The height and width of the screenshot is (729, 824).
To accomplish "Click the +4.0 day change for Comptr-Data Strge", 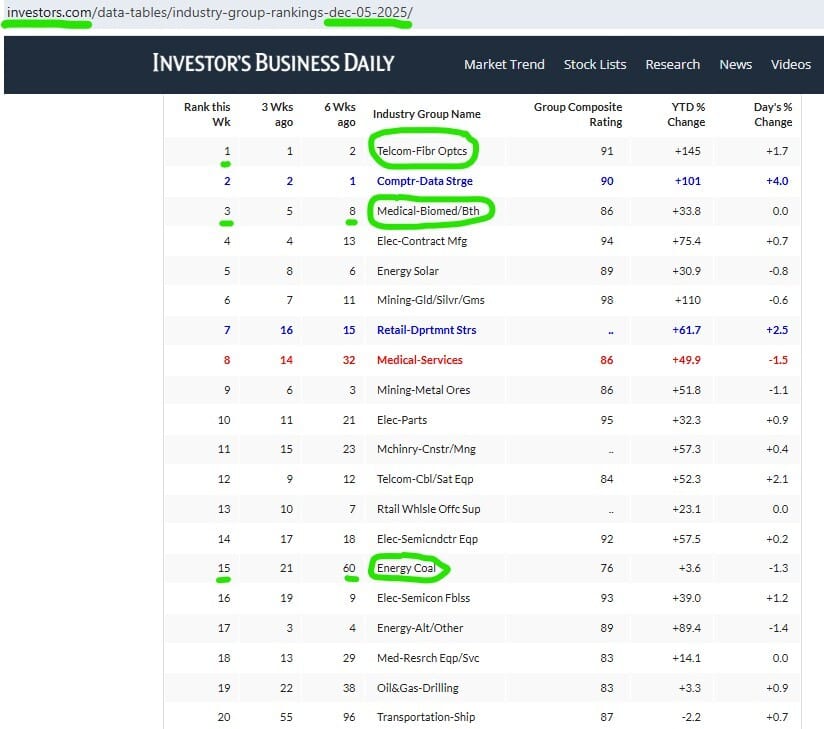I will point(777,181).
